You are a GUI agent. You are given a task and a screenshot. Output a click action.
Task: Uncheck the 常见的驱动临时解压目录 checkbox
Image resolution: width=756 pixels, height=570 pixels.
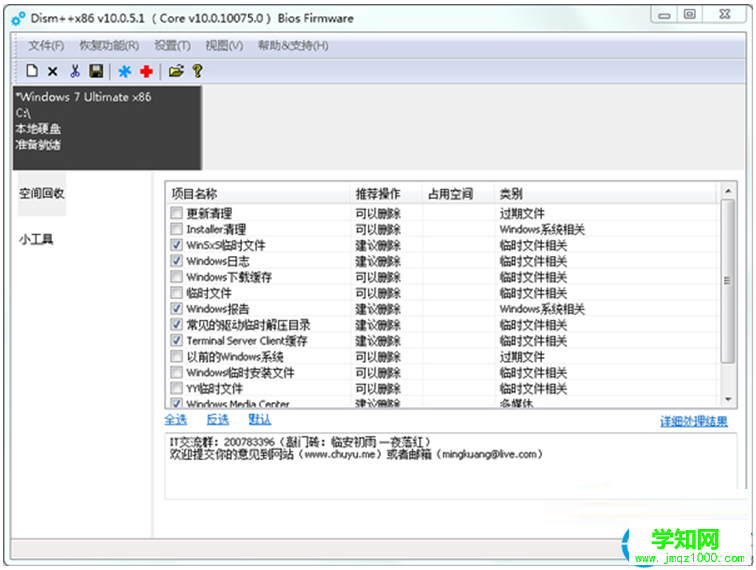(176, 324)
